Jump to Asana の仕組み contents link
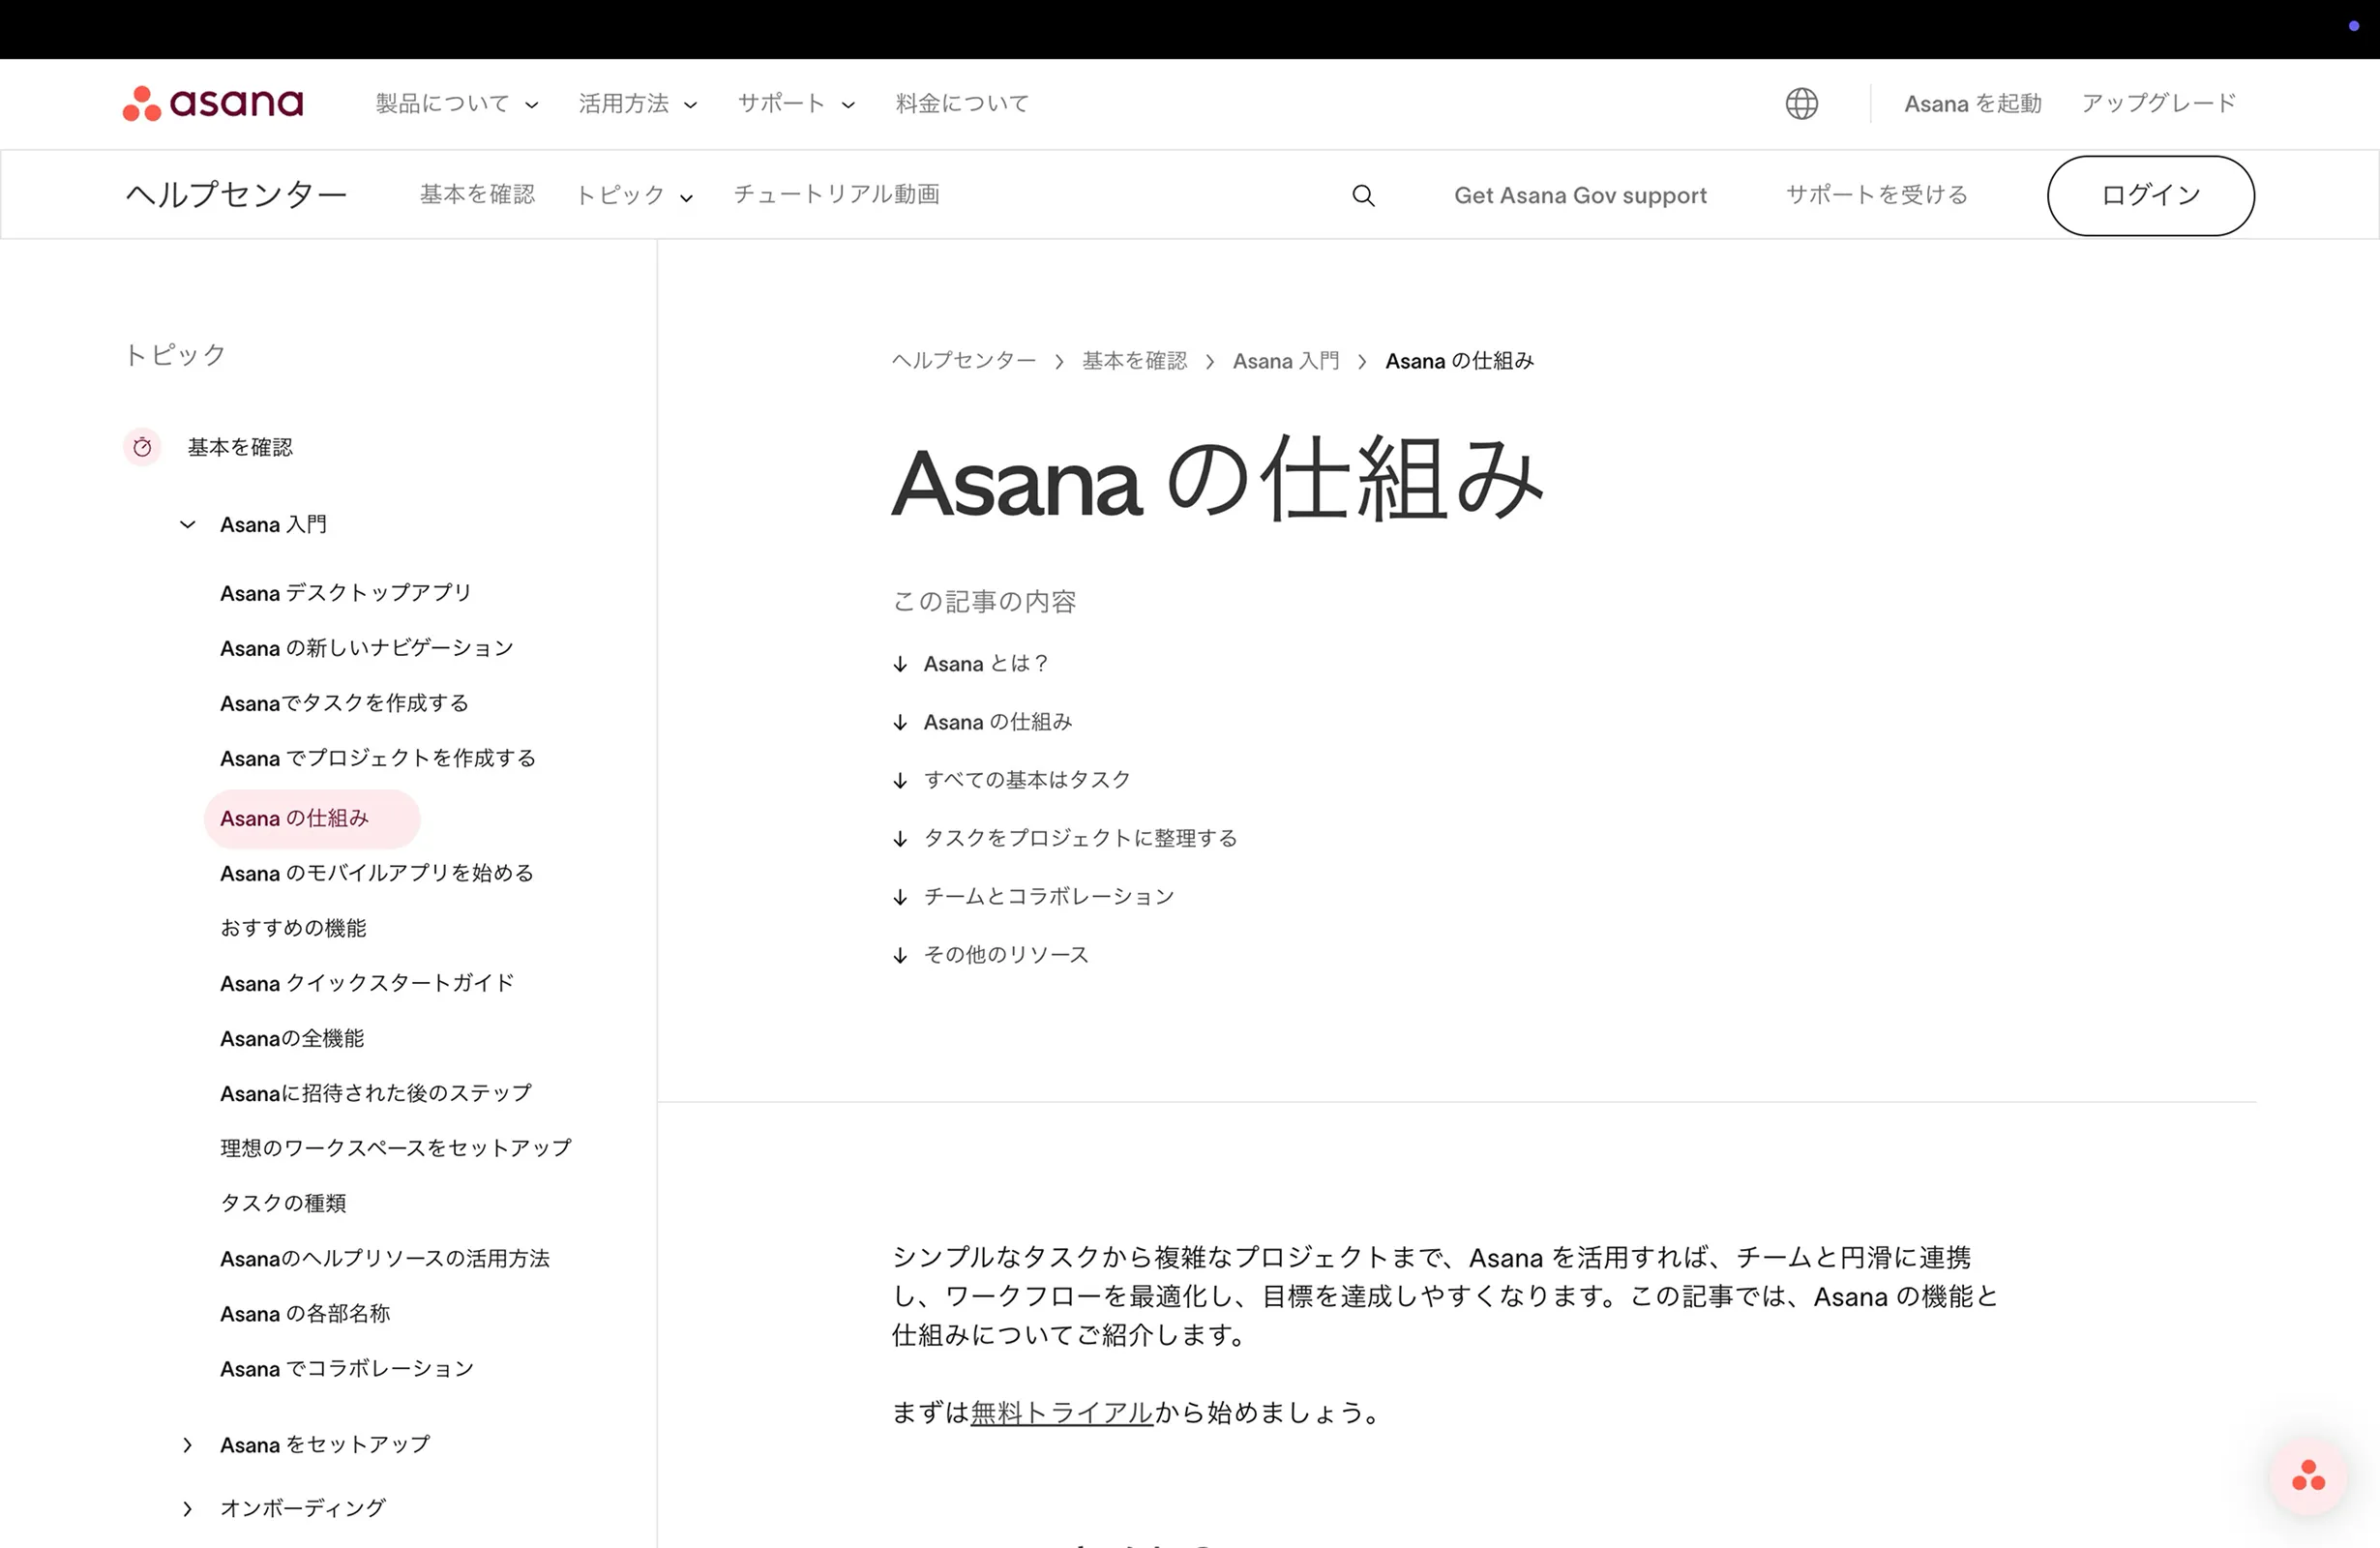 (997, 722)
